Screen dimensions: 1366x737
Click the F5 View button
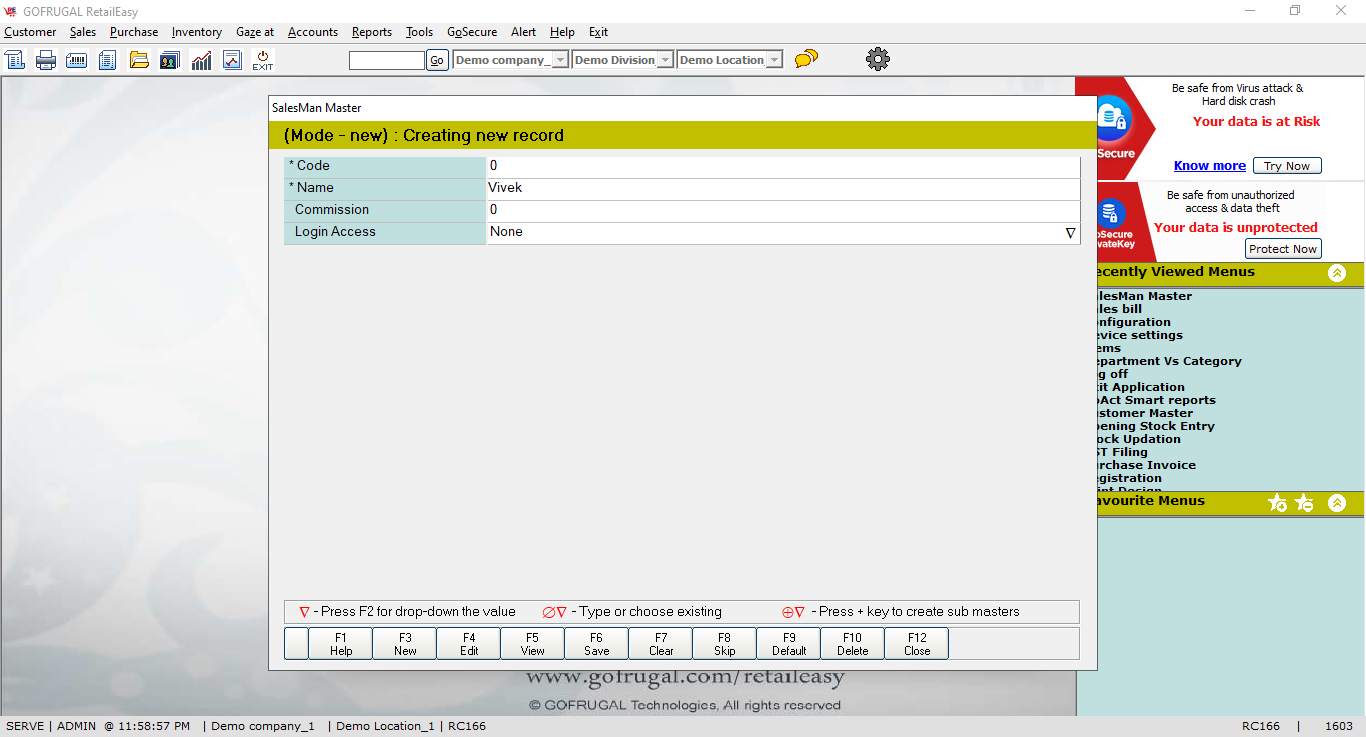tap(533, 644)
